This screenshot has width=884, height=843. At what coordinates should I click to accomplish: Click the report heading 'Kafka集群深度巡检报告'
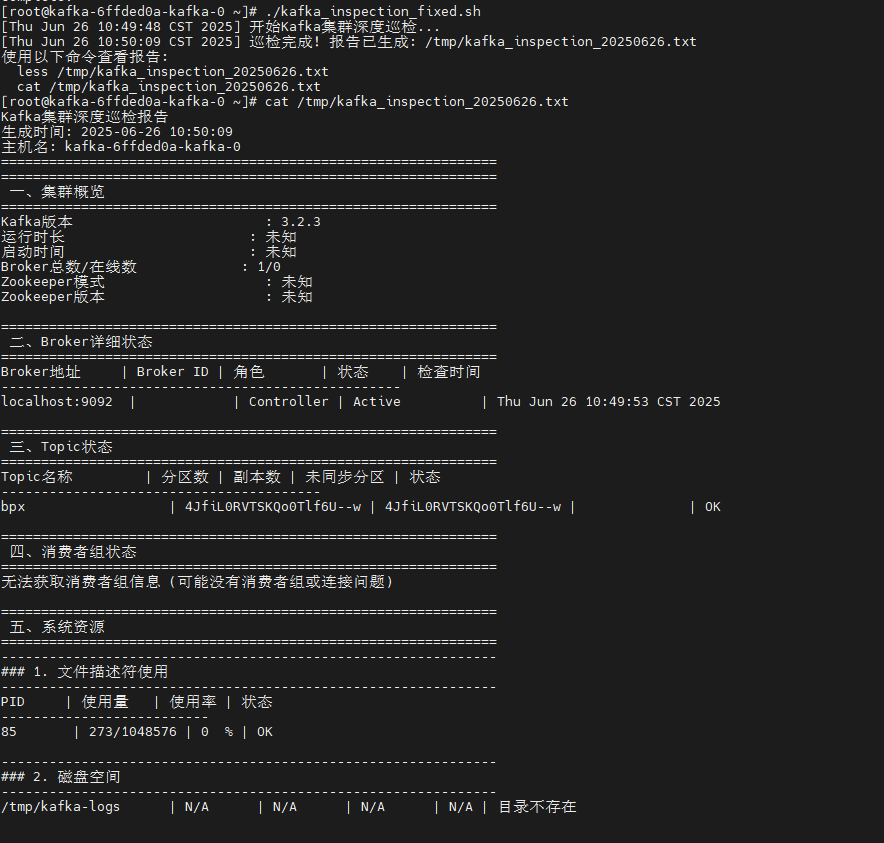point(85,117)
